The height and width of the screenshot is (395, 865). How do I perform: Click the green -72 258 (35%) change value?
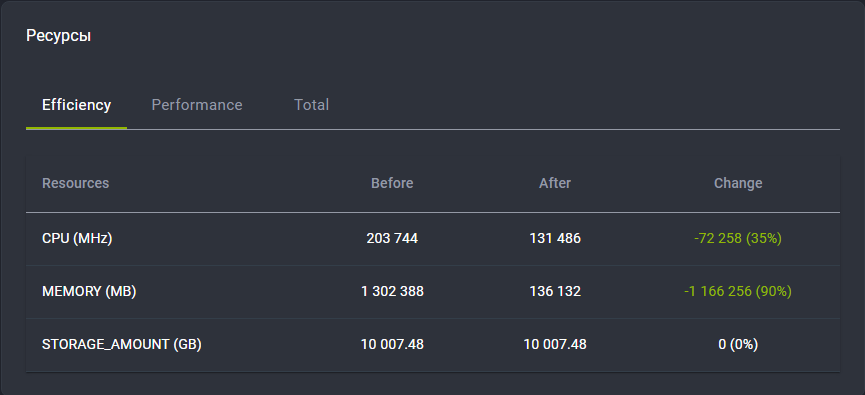[738, 239]
